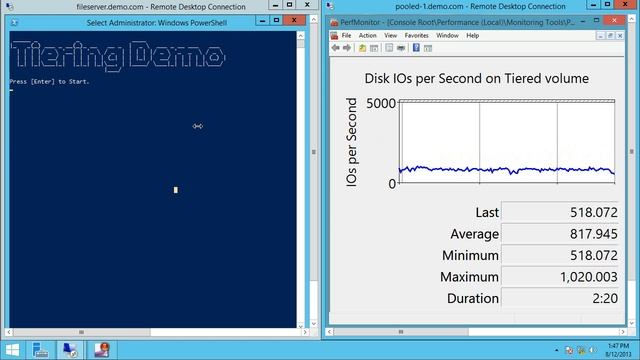Click the MMC document icon beside File
The height and width of the screenshot is (360, 640).
(334, 36)
